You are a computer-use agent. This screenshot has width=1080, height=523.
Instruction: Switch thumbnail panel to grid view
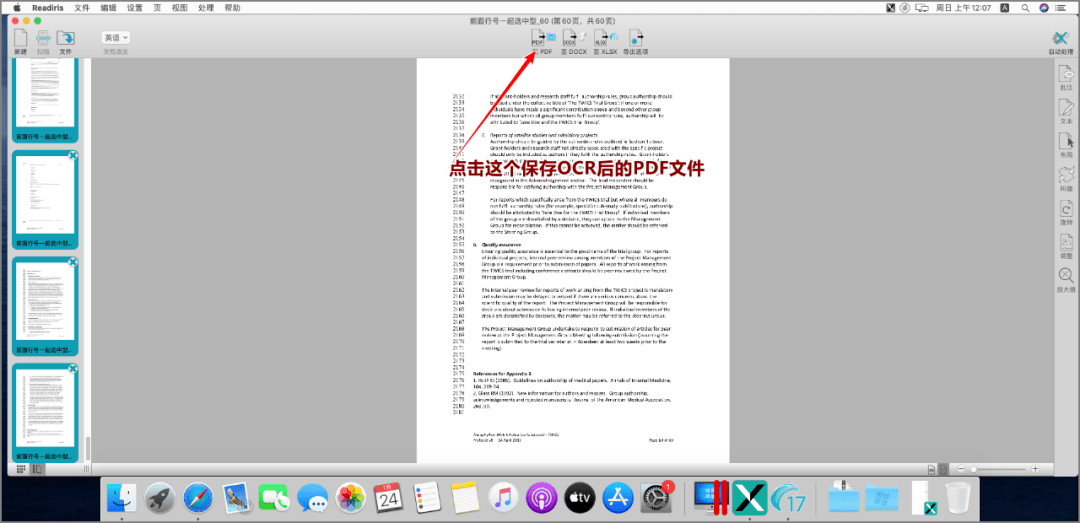point(21,469)
